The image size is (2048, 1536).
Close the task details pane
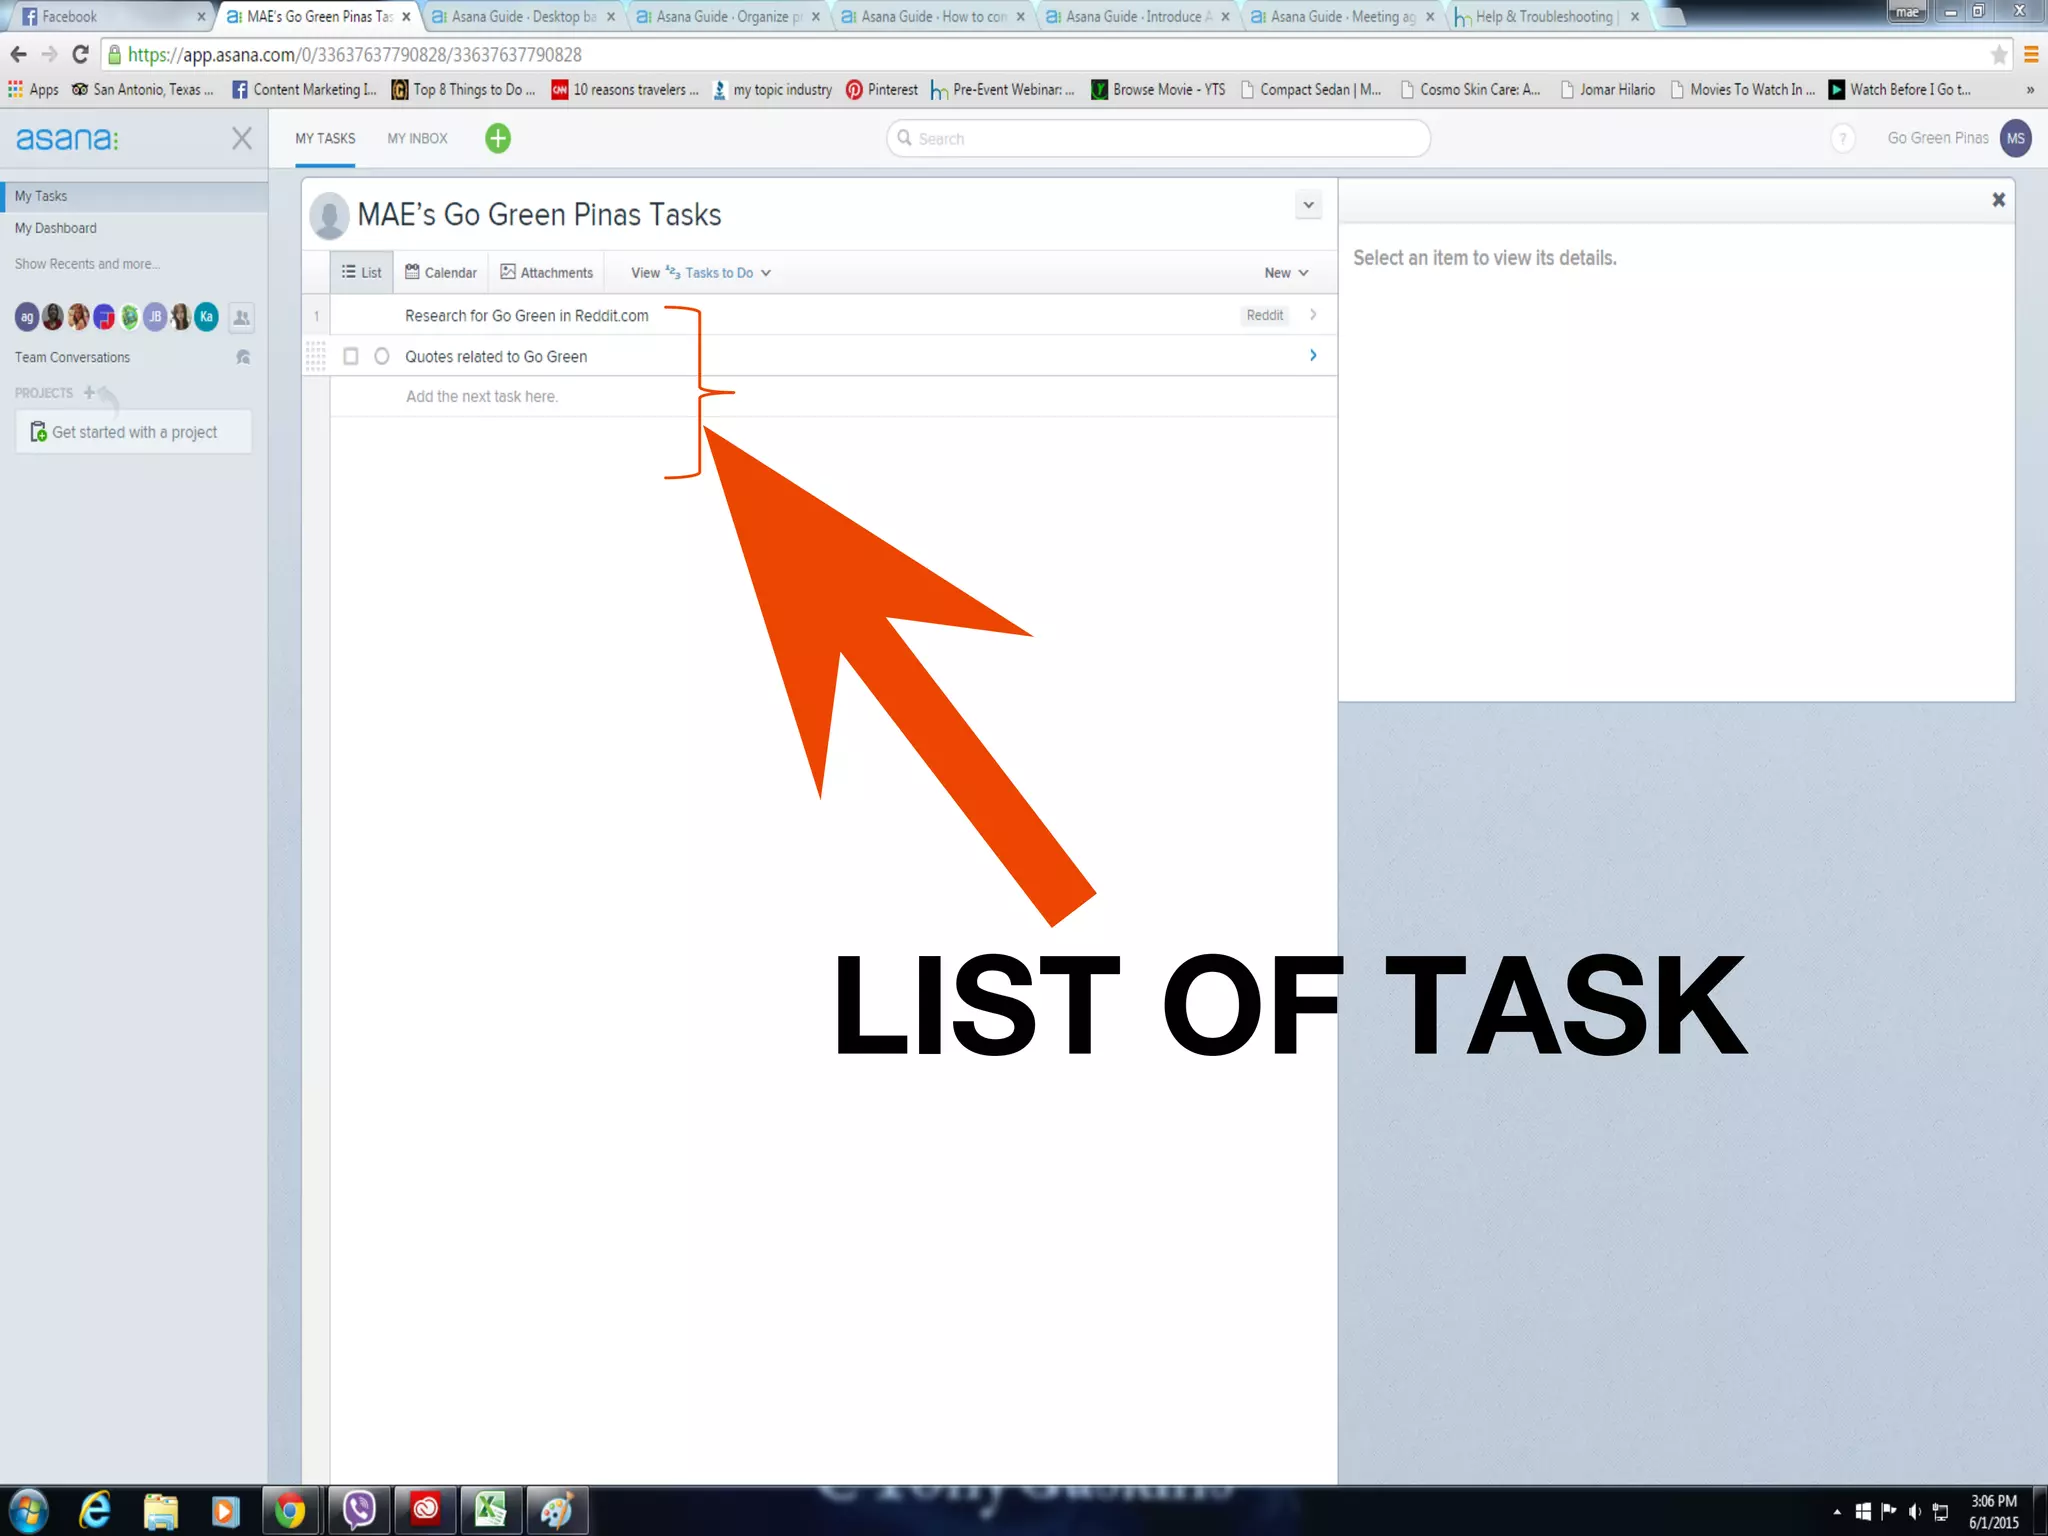click(1998, 200)
